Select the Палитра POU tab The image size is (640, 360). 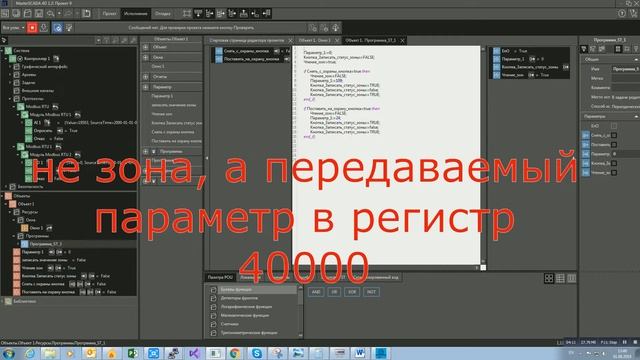pos(220,277)
